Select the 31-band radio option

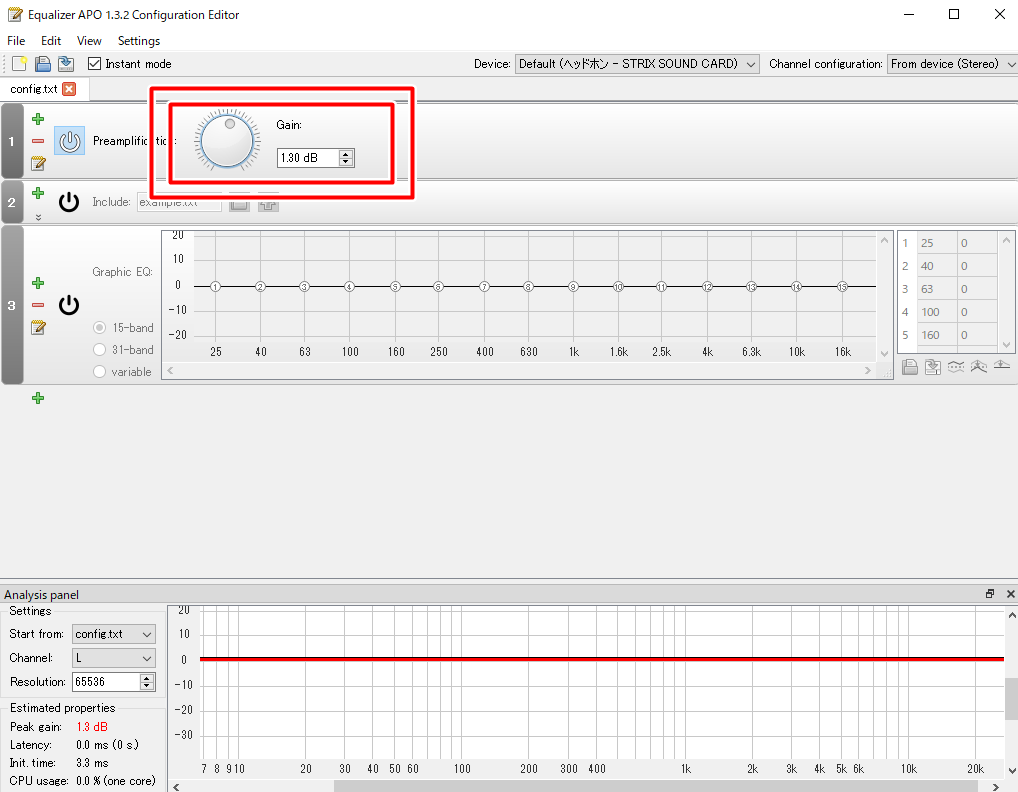pyautogui.click(x=99, y=350)
